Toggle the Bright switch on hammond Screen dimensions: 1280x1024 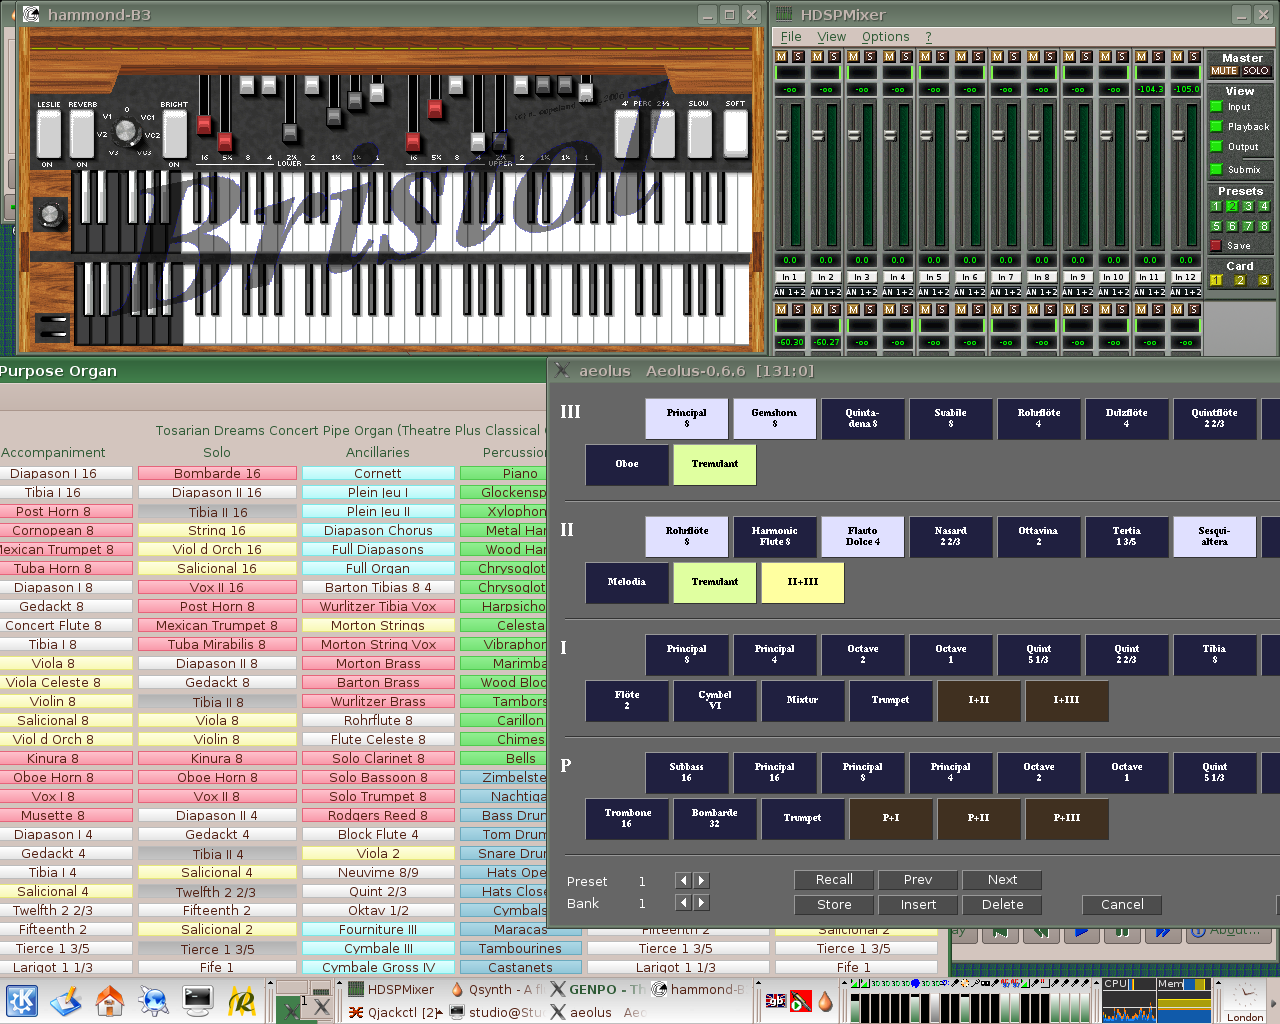tap(175, 134)
